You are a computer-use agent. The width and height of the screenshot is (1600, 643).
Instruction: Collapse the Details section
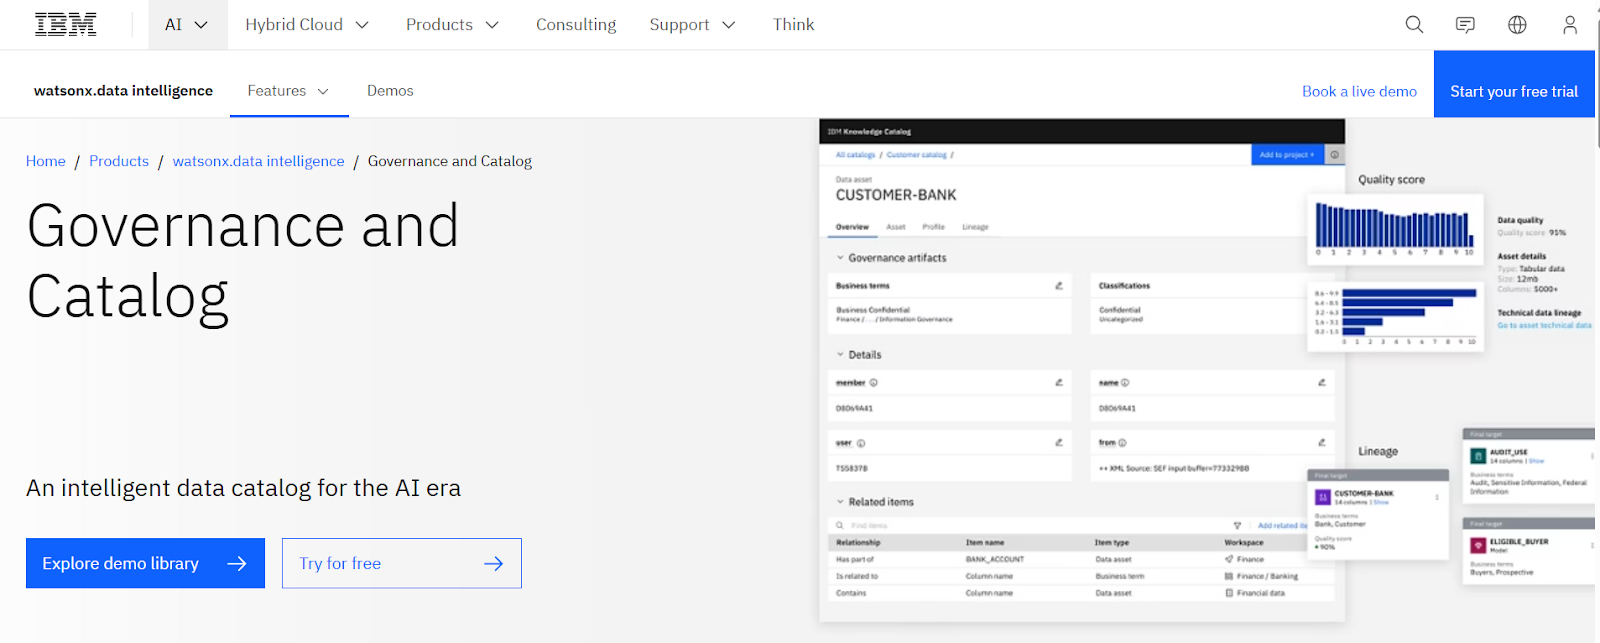(840, 355)
